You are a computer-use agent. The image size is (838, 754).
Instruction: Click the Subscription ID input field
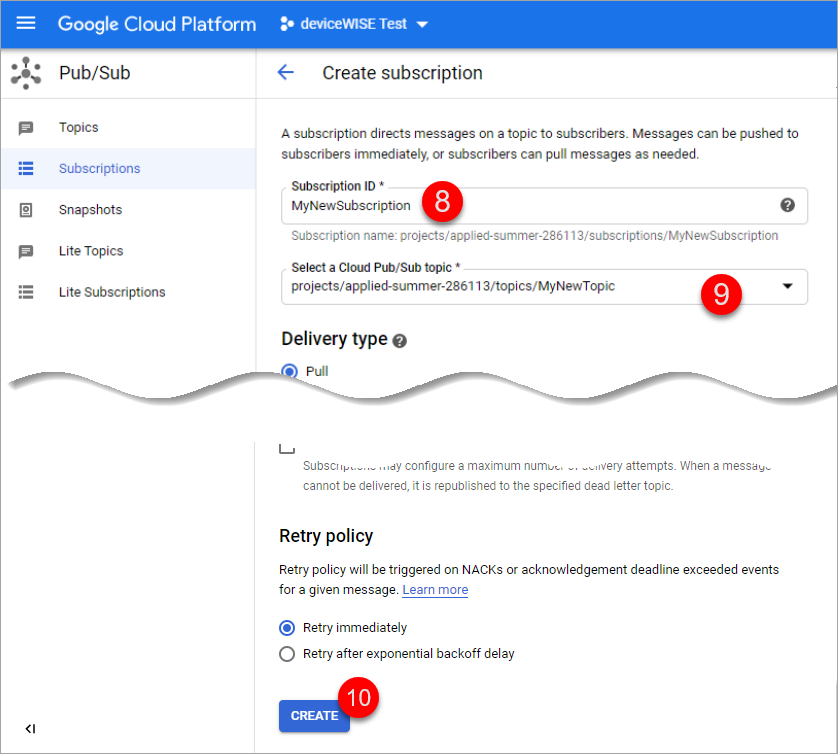544,206
